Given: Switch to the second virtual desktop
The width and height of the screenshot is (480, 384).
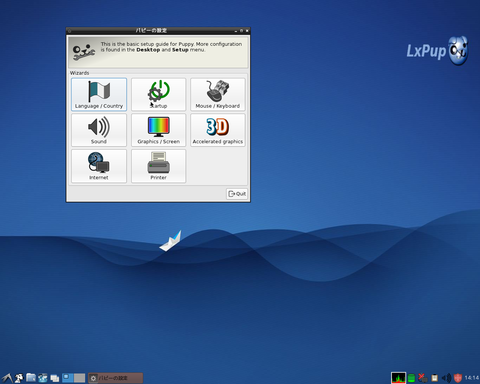Looking at the screenshot, I should (79, 378).
